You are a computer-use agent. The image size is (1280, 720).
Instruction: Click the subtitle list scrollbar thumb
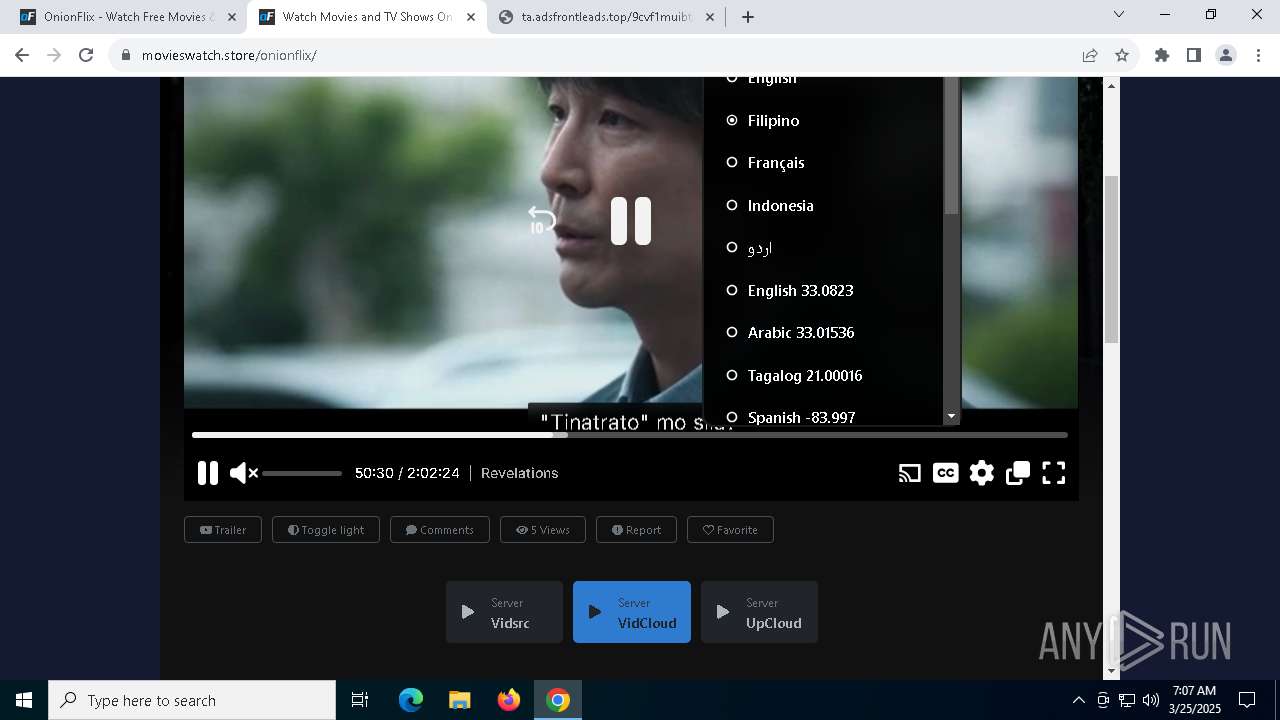951,146
